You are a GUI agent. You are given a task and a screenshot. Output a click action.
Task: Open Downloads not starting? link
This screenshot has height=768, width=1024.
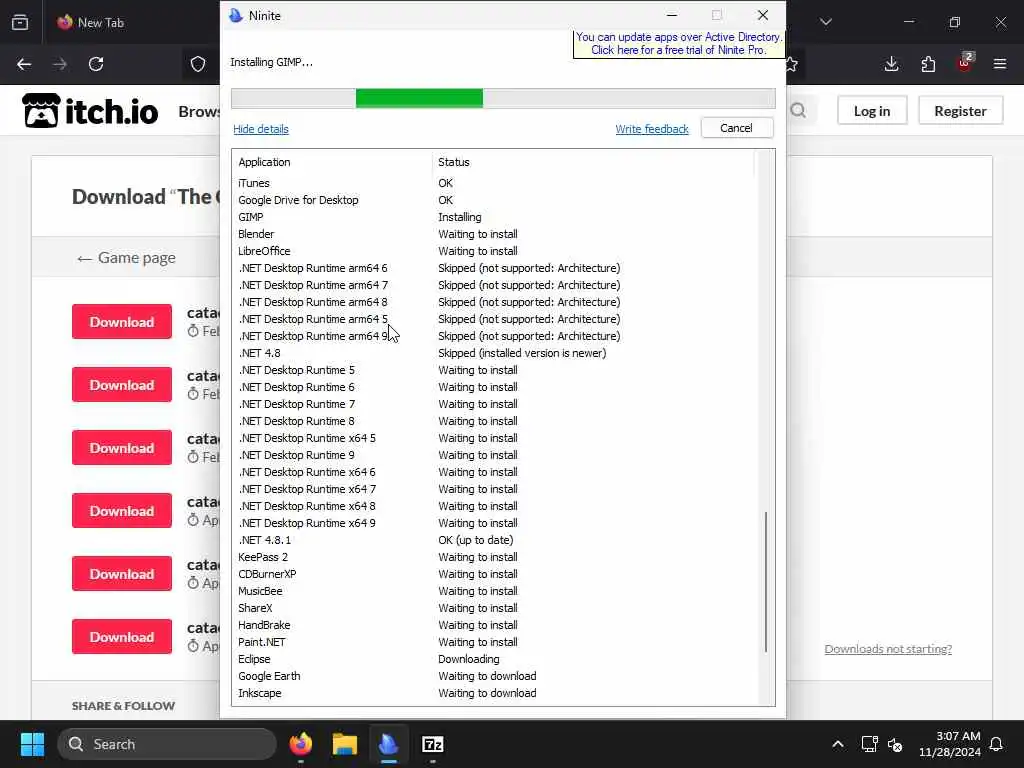coord(888,648)
